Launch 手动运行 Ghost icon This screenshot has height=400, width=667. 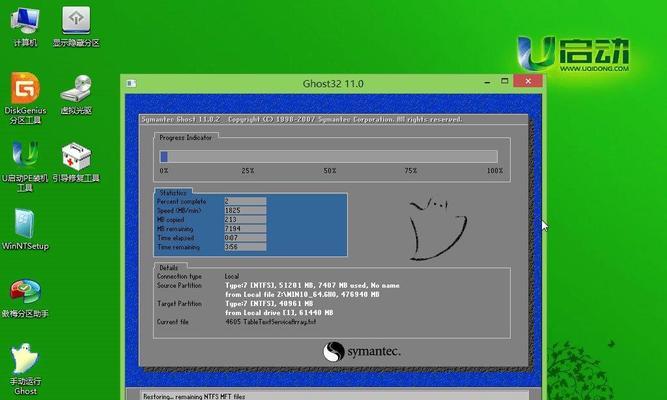pyautogui.click(x=25, y=369)
